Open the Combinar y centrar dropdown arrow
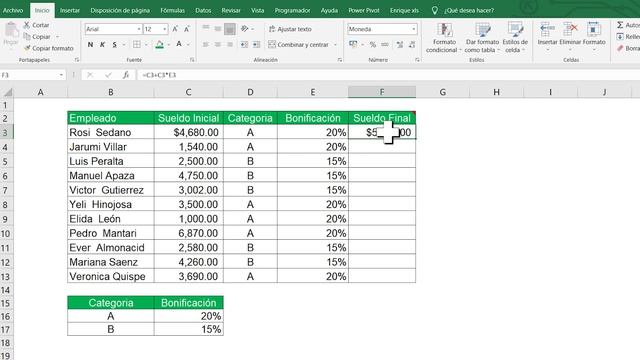The height and width of the screenshot is (360, 640). pos(336,44)
